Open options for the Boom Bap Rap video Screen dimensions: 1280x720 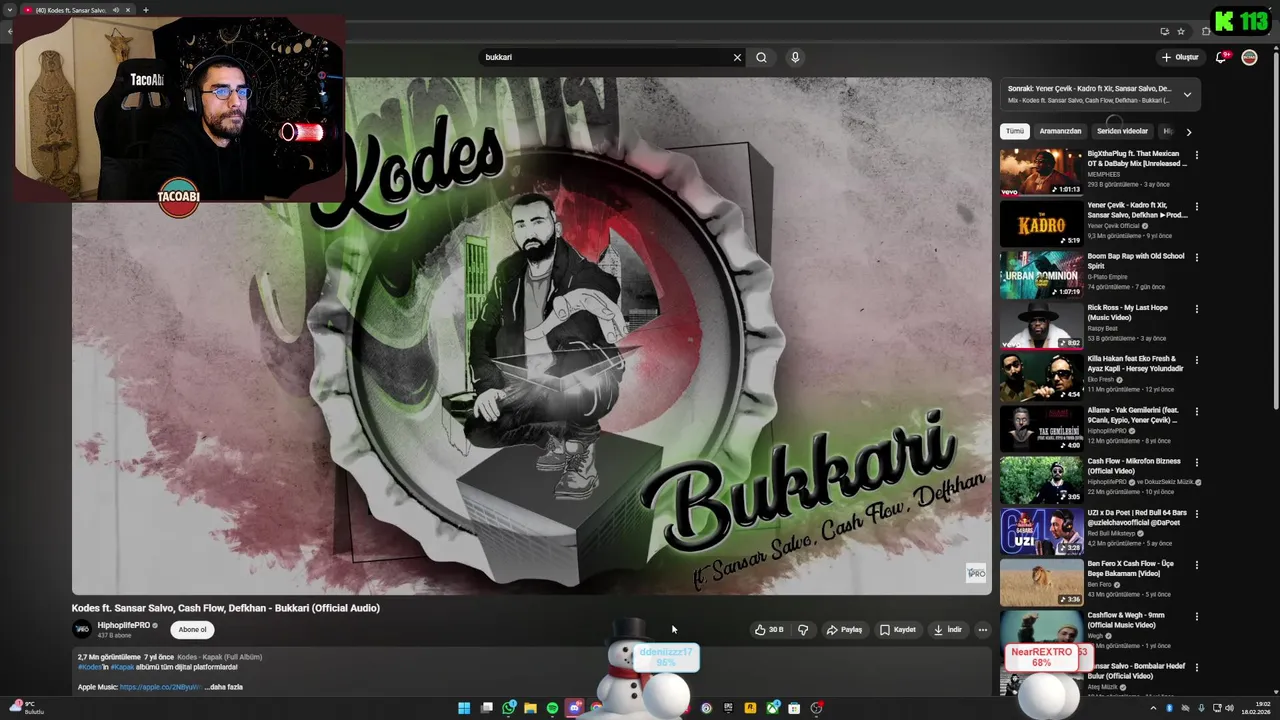[x=1196, y=257]
